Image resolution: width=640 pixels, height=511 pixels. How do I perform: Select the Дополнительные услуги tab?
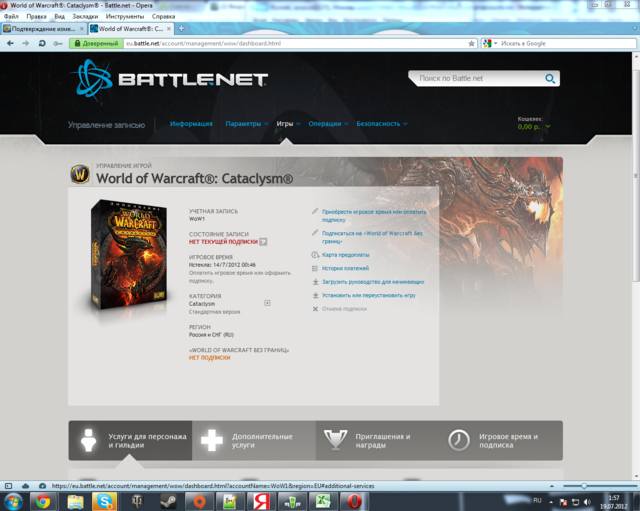click(254, 440)
